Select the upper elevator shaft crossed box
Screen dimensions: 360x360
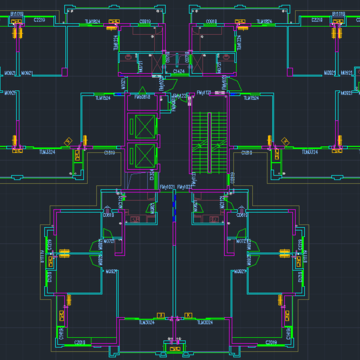coord(145,126)
